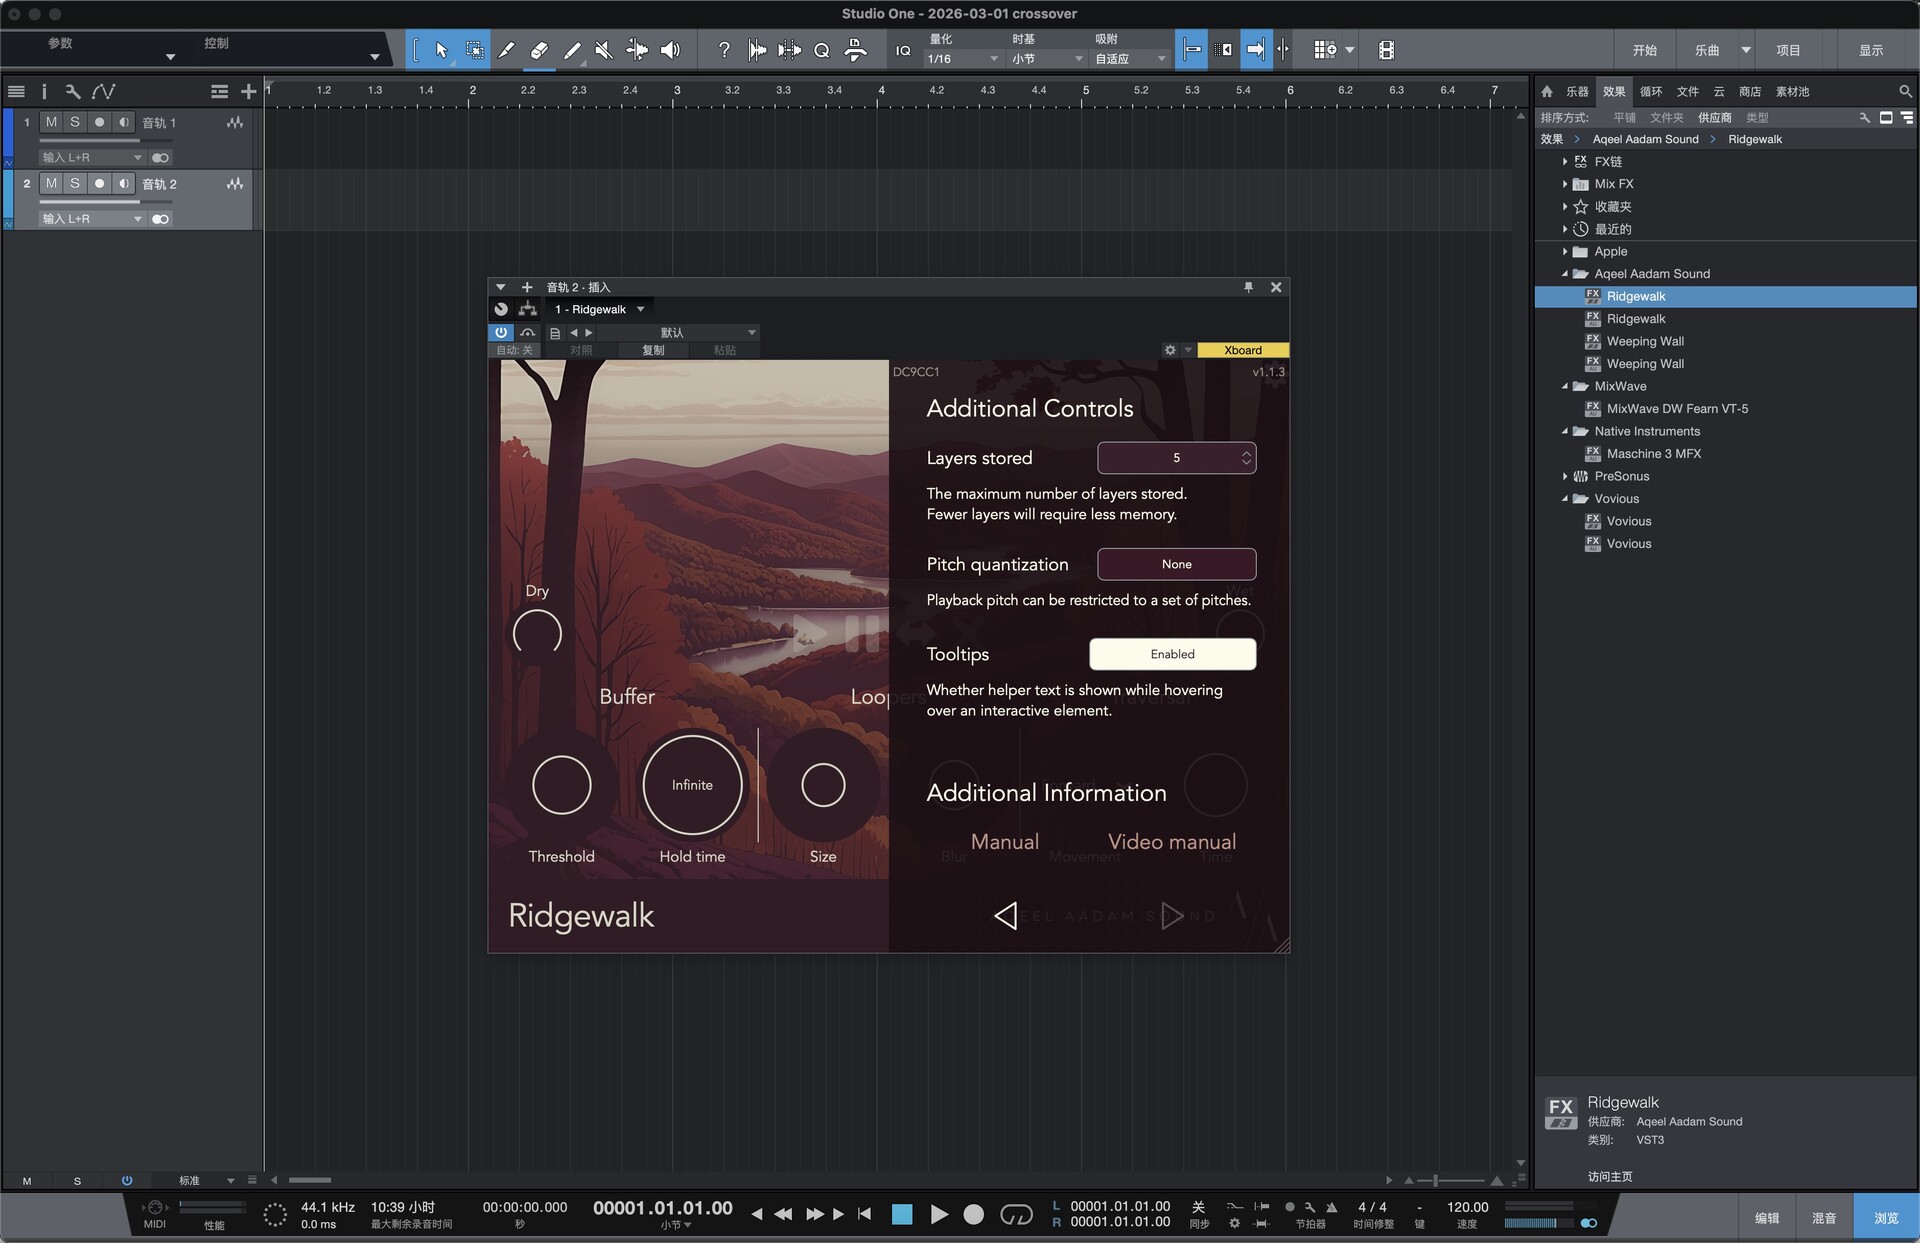Select Weeping Wall effect in browser
Viewport: 1920px width, 1243px height.
(x=1644, y=341)
